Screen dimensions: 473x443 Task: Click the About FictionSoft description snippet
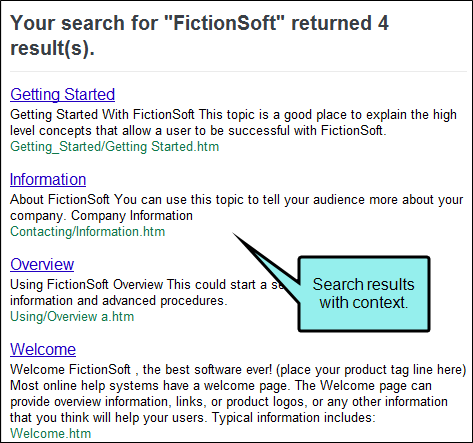pyautogui.click(x=237, y=207)
